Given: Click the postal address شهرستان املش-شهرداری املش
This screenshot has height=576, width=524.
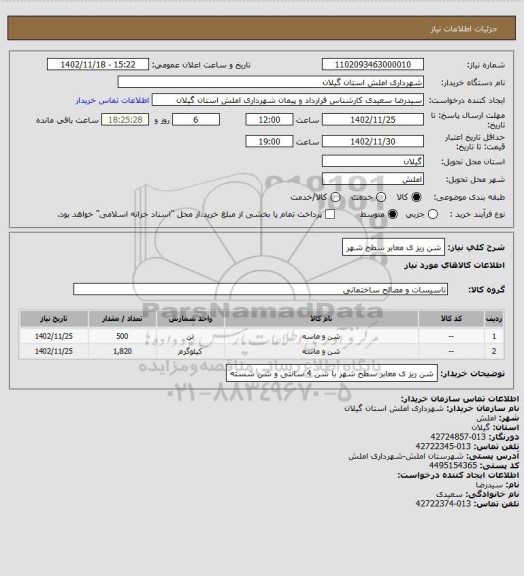Looking at the screenshot, I should click(406, 456).
